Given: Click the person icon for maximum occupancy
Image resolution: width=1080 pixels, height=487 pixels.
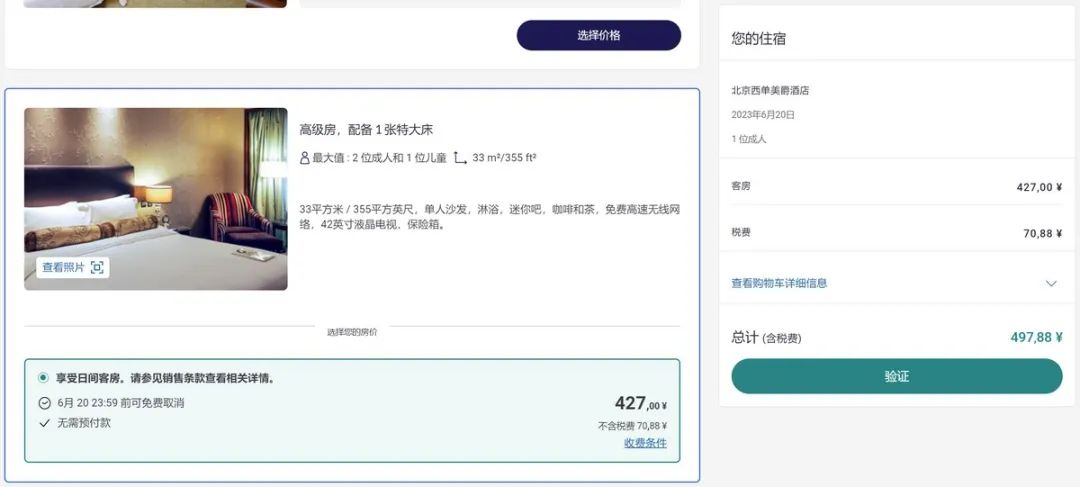Looking at the screenshot, I should [x=305, y=158].
